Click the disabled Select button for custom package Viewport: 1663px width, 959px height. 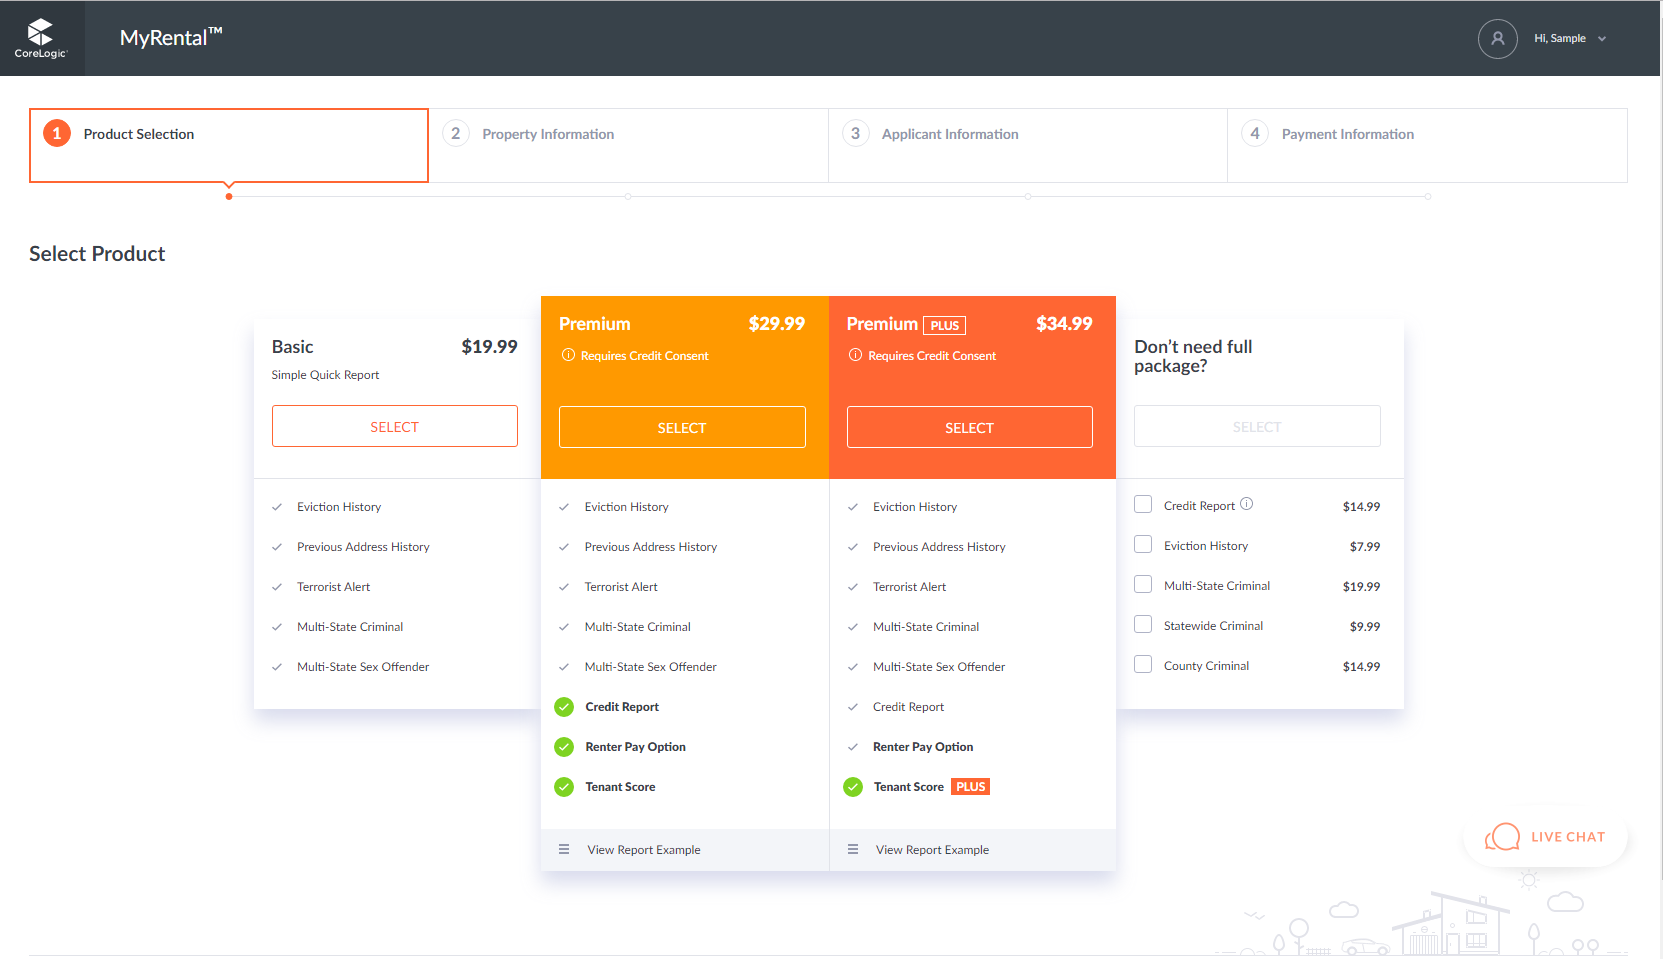(1257, 426)
